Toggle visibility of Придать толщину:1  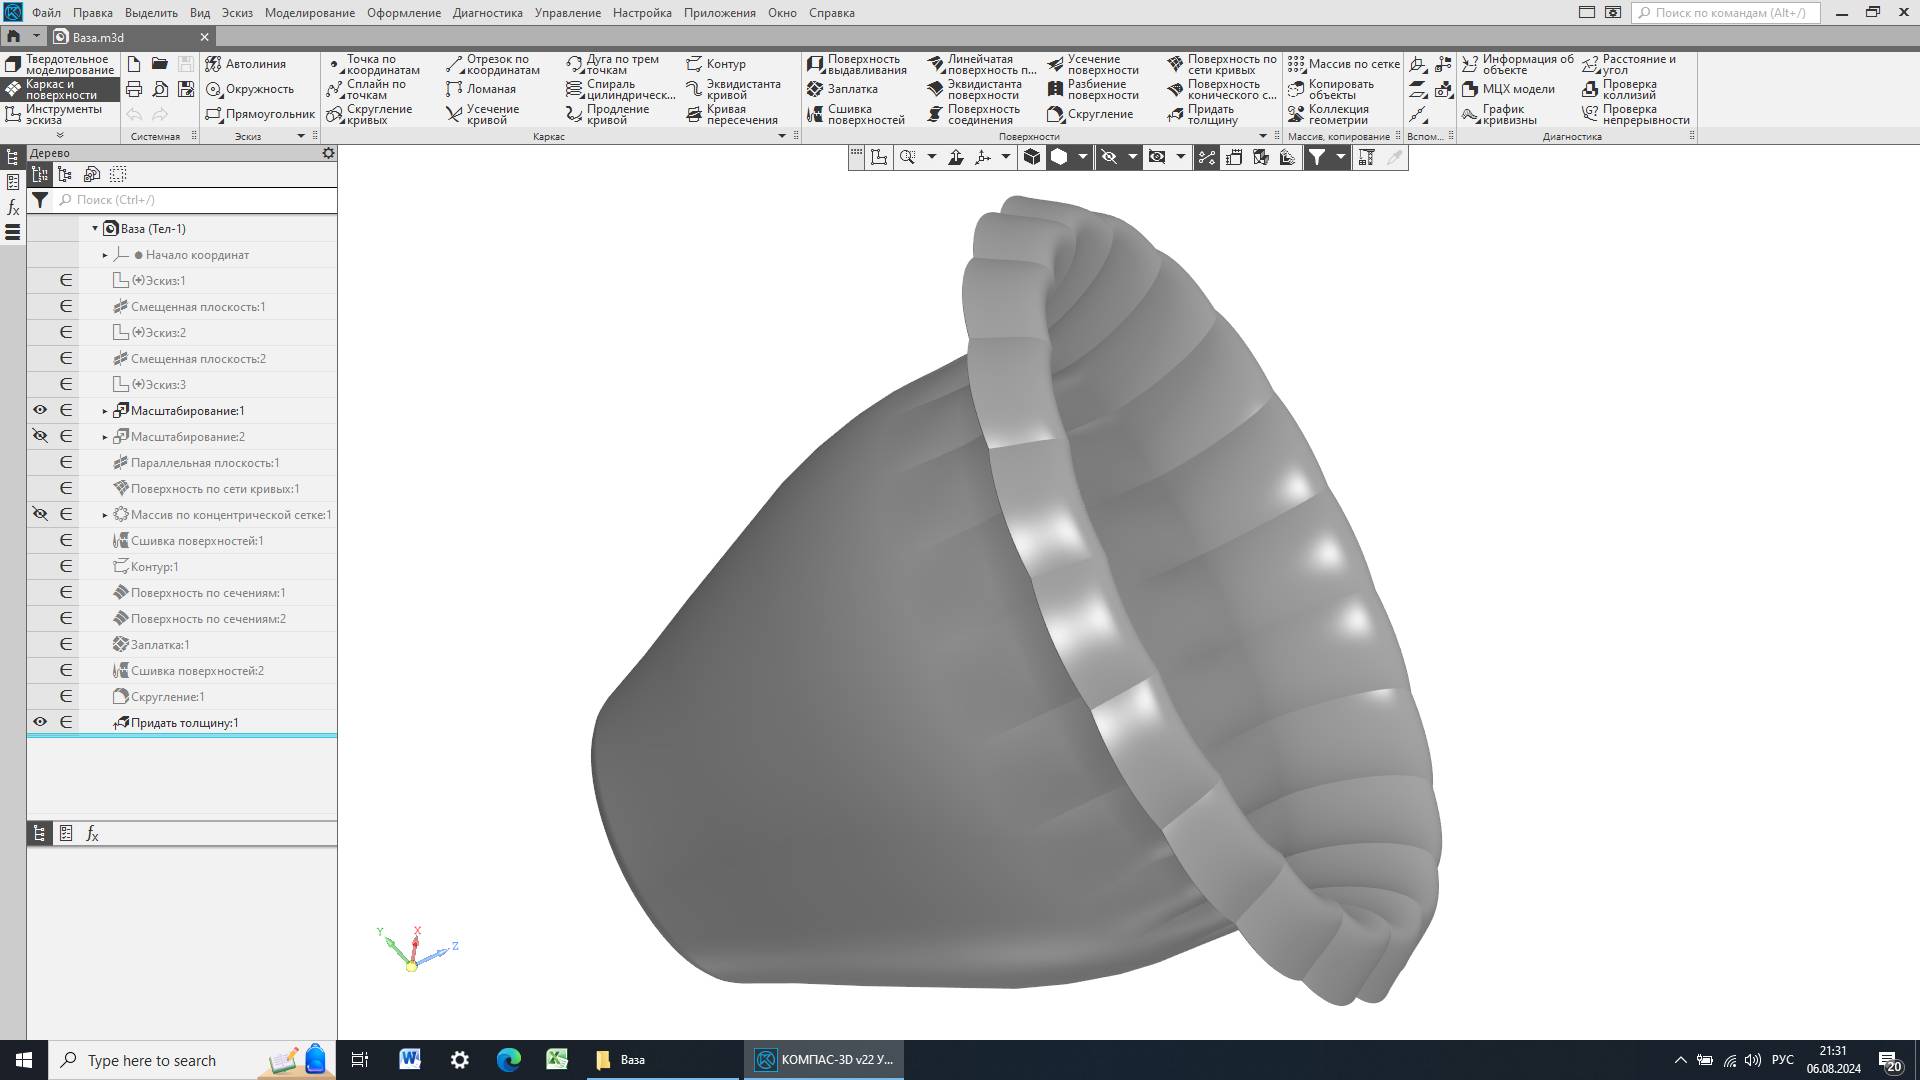[40, 722]
